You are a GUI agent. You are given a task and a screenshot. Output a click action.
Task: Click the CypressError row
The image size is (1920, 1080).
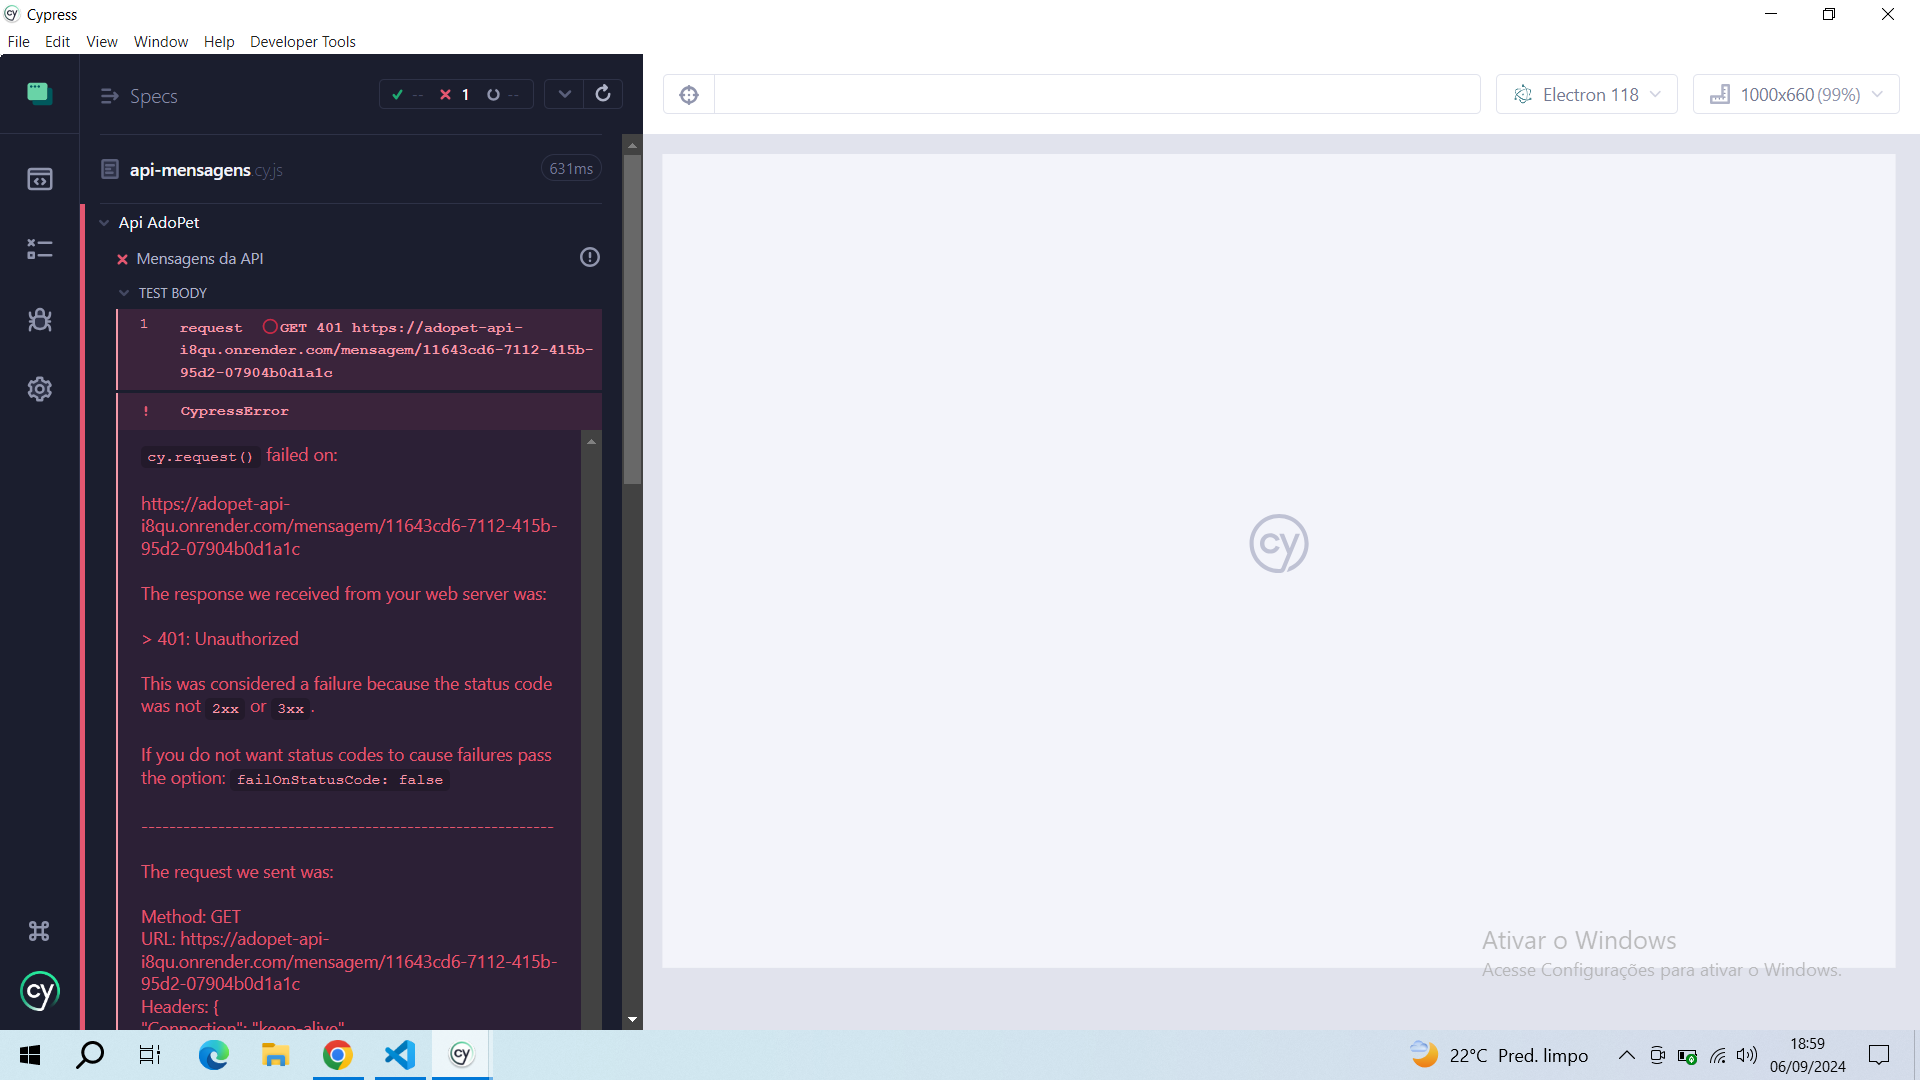point(360,411)
